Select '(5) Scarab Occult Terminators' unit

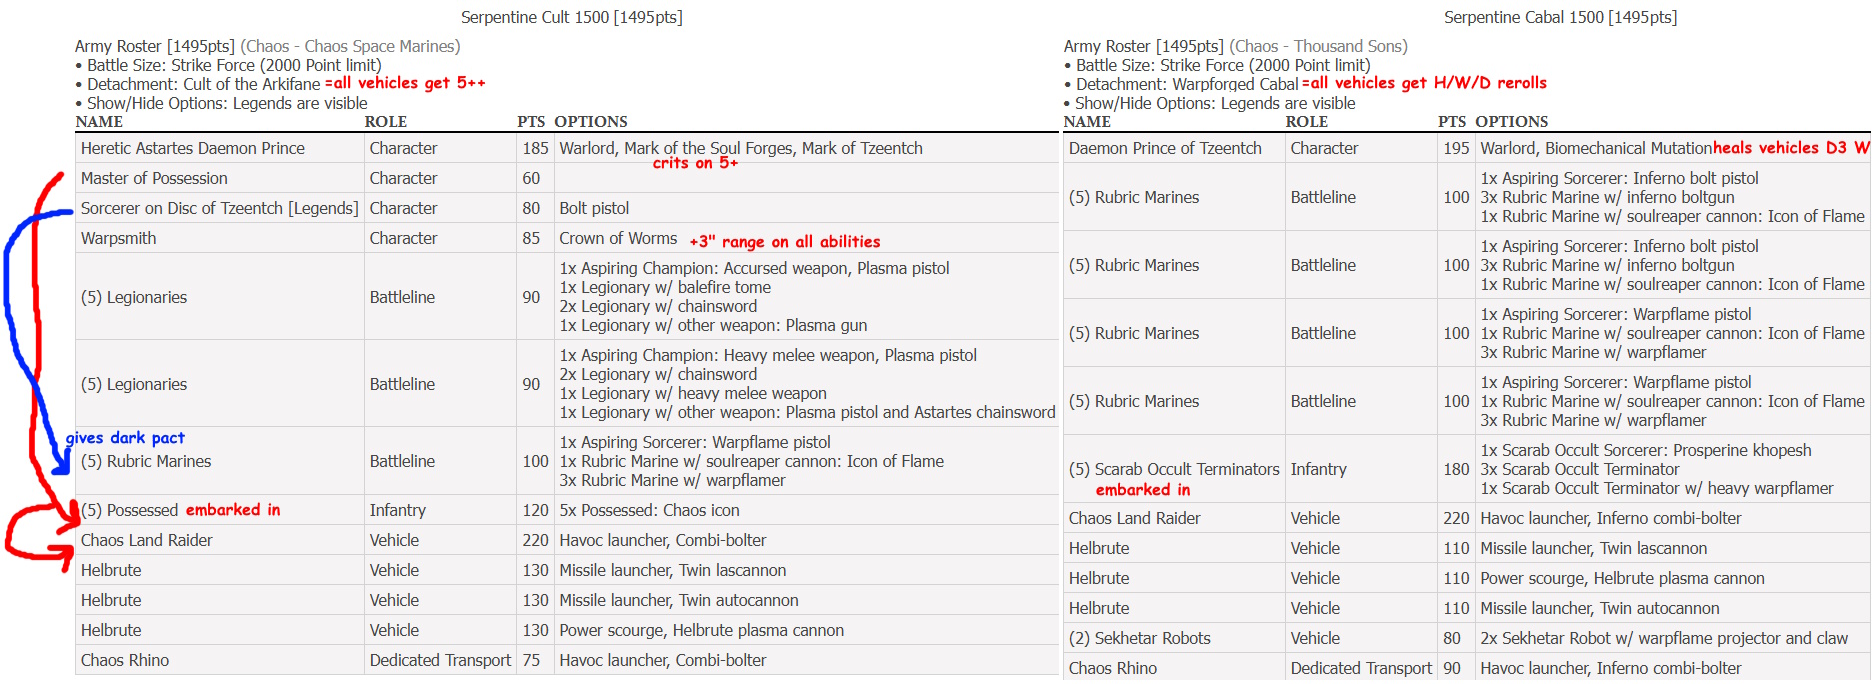coord(1174,469)
